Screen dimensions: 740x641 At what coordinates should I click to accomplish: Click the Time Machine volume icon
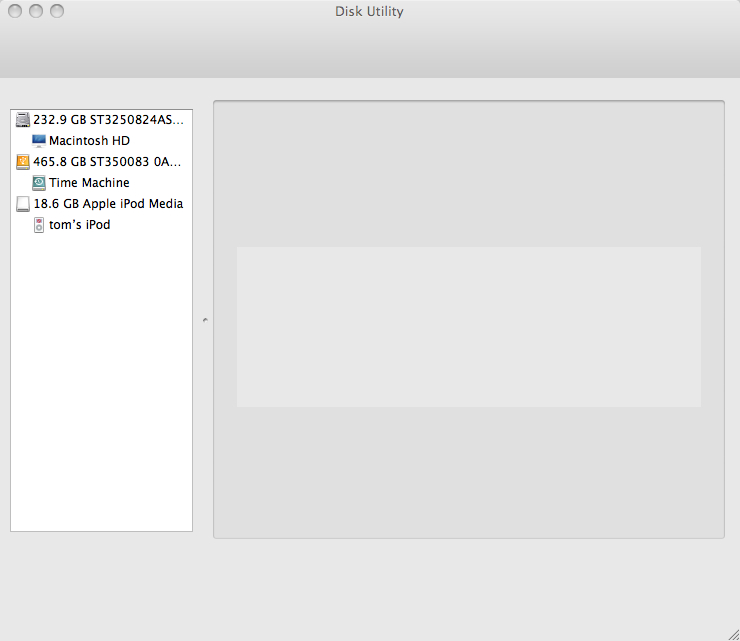[x=39, y=183]
